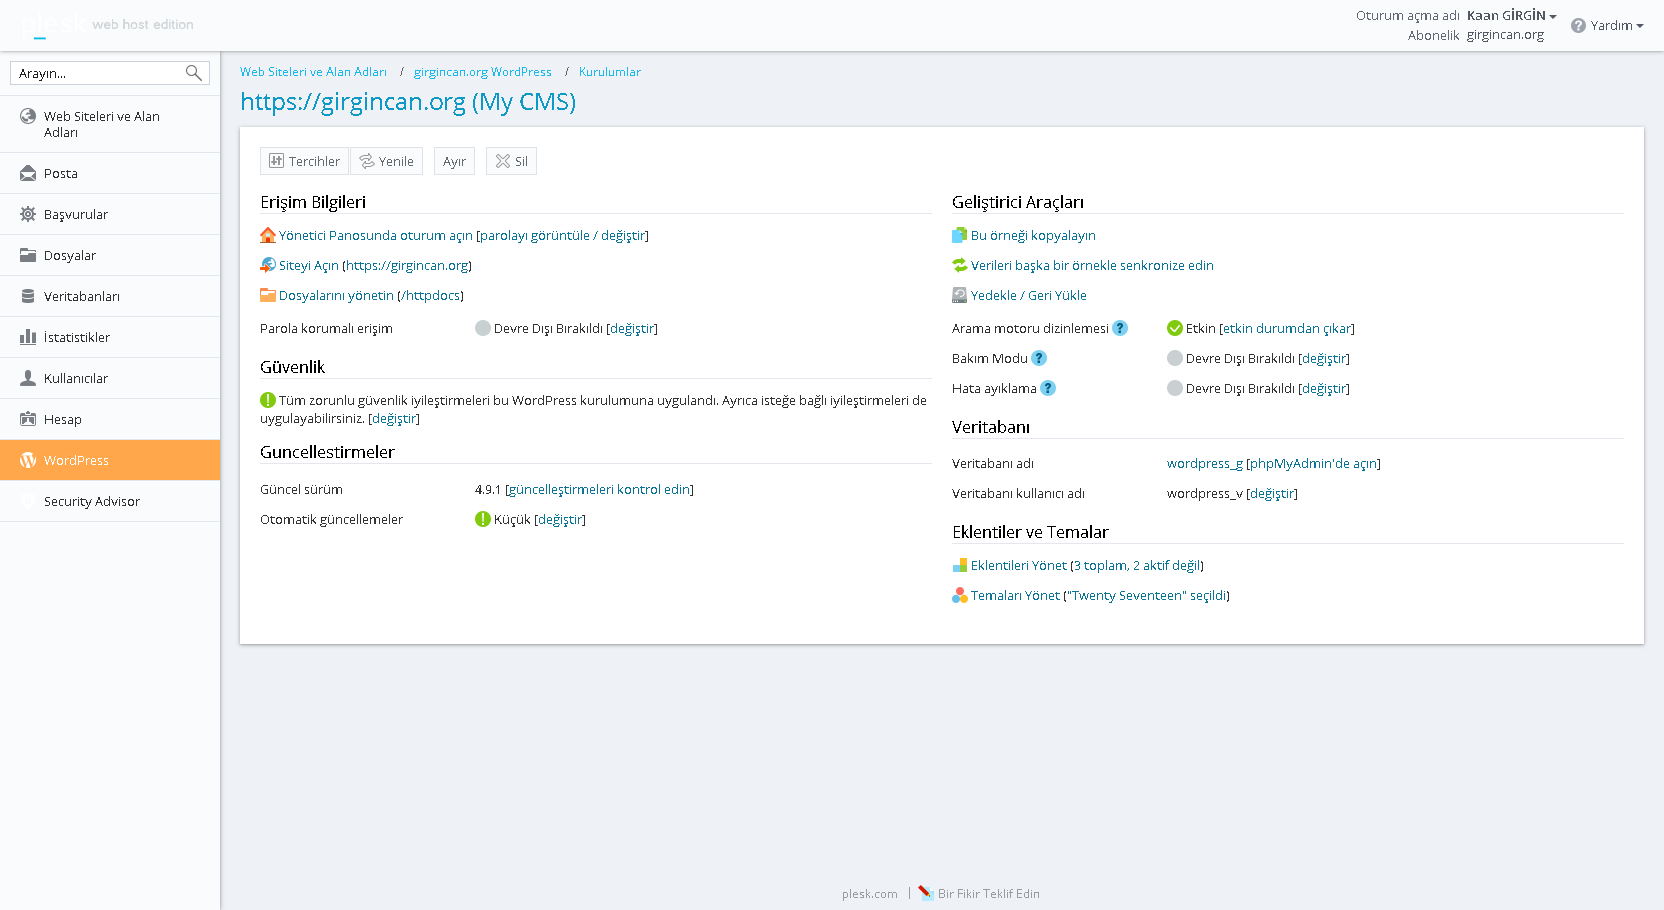Viewport: 1664px width, 910px height.
Task: Open Verileri başka bir örnekle senkronize edin
Action: coord(1092,265)
